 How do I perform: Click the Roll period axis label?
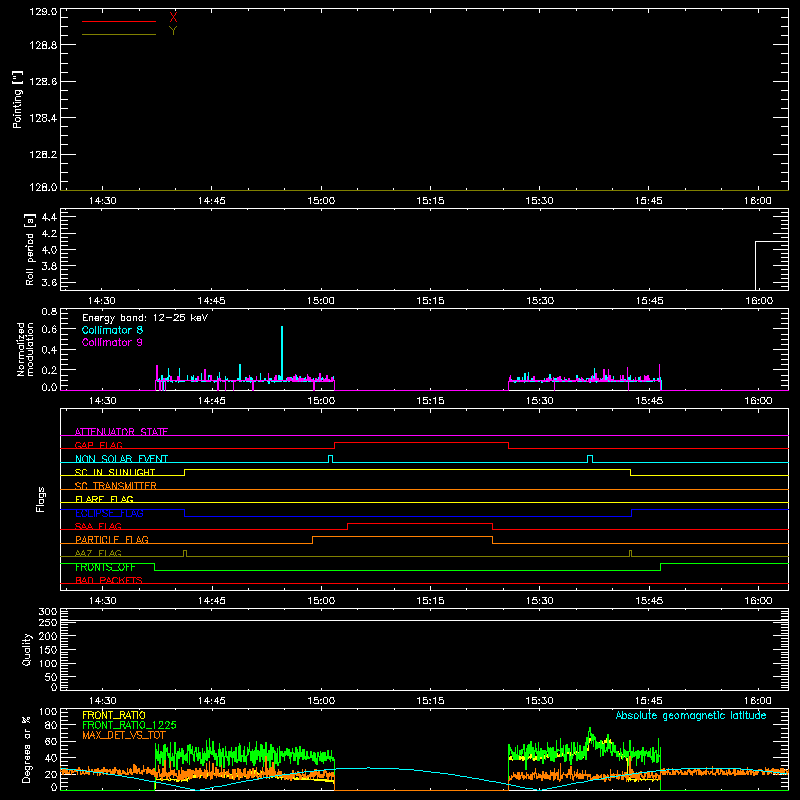point(30,249)
